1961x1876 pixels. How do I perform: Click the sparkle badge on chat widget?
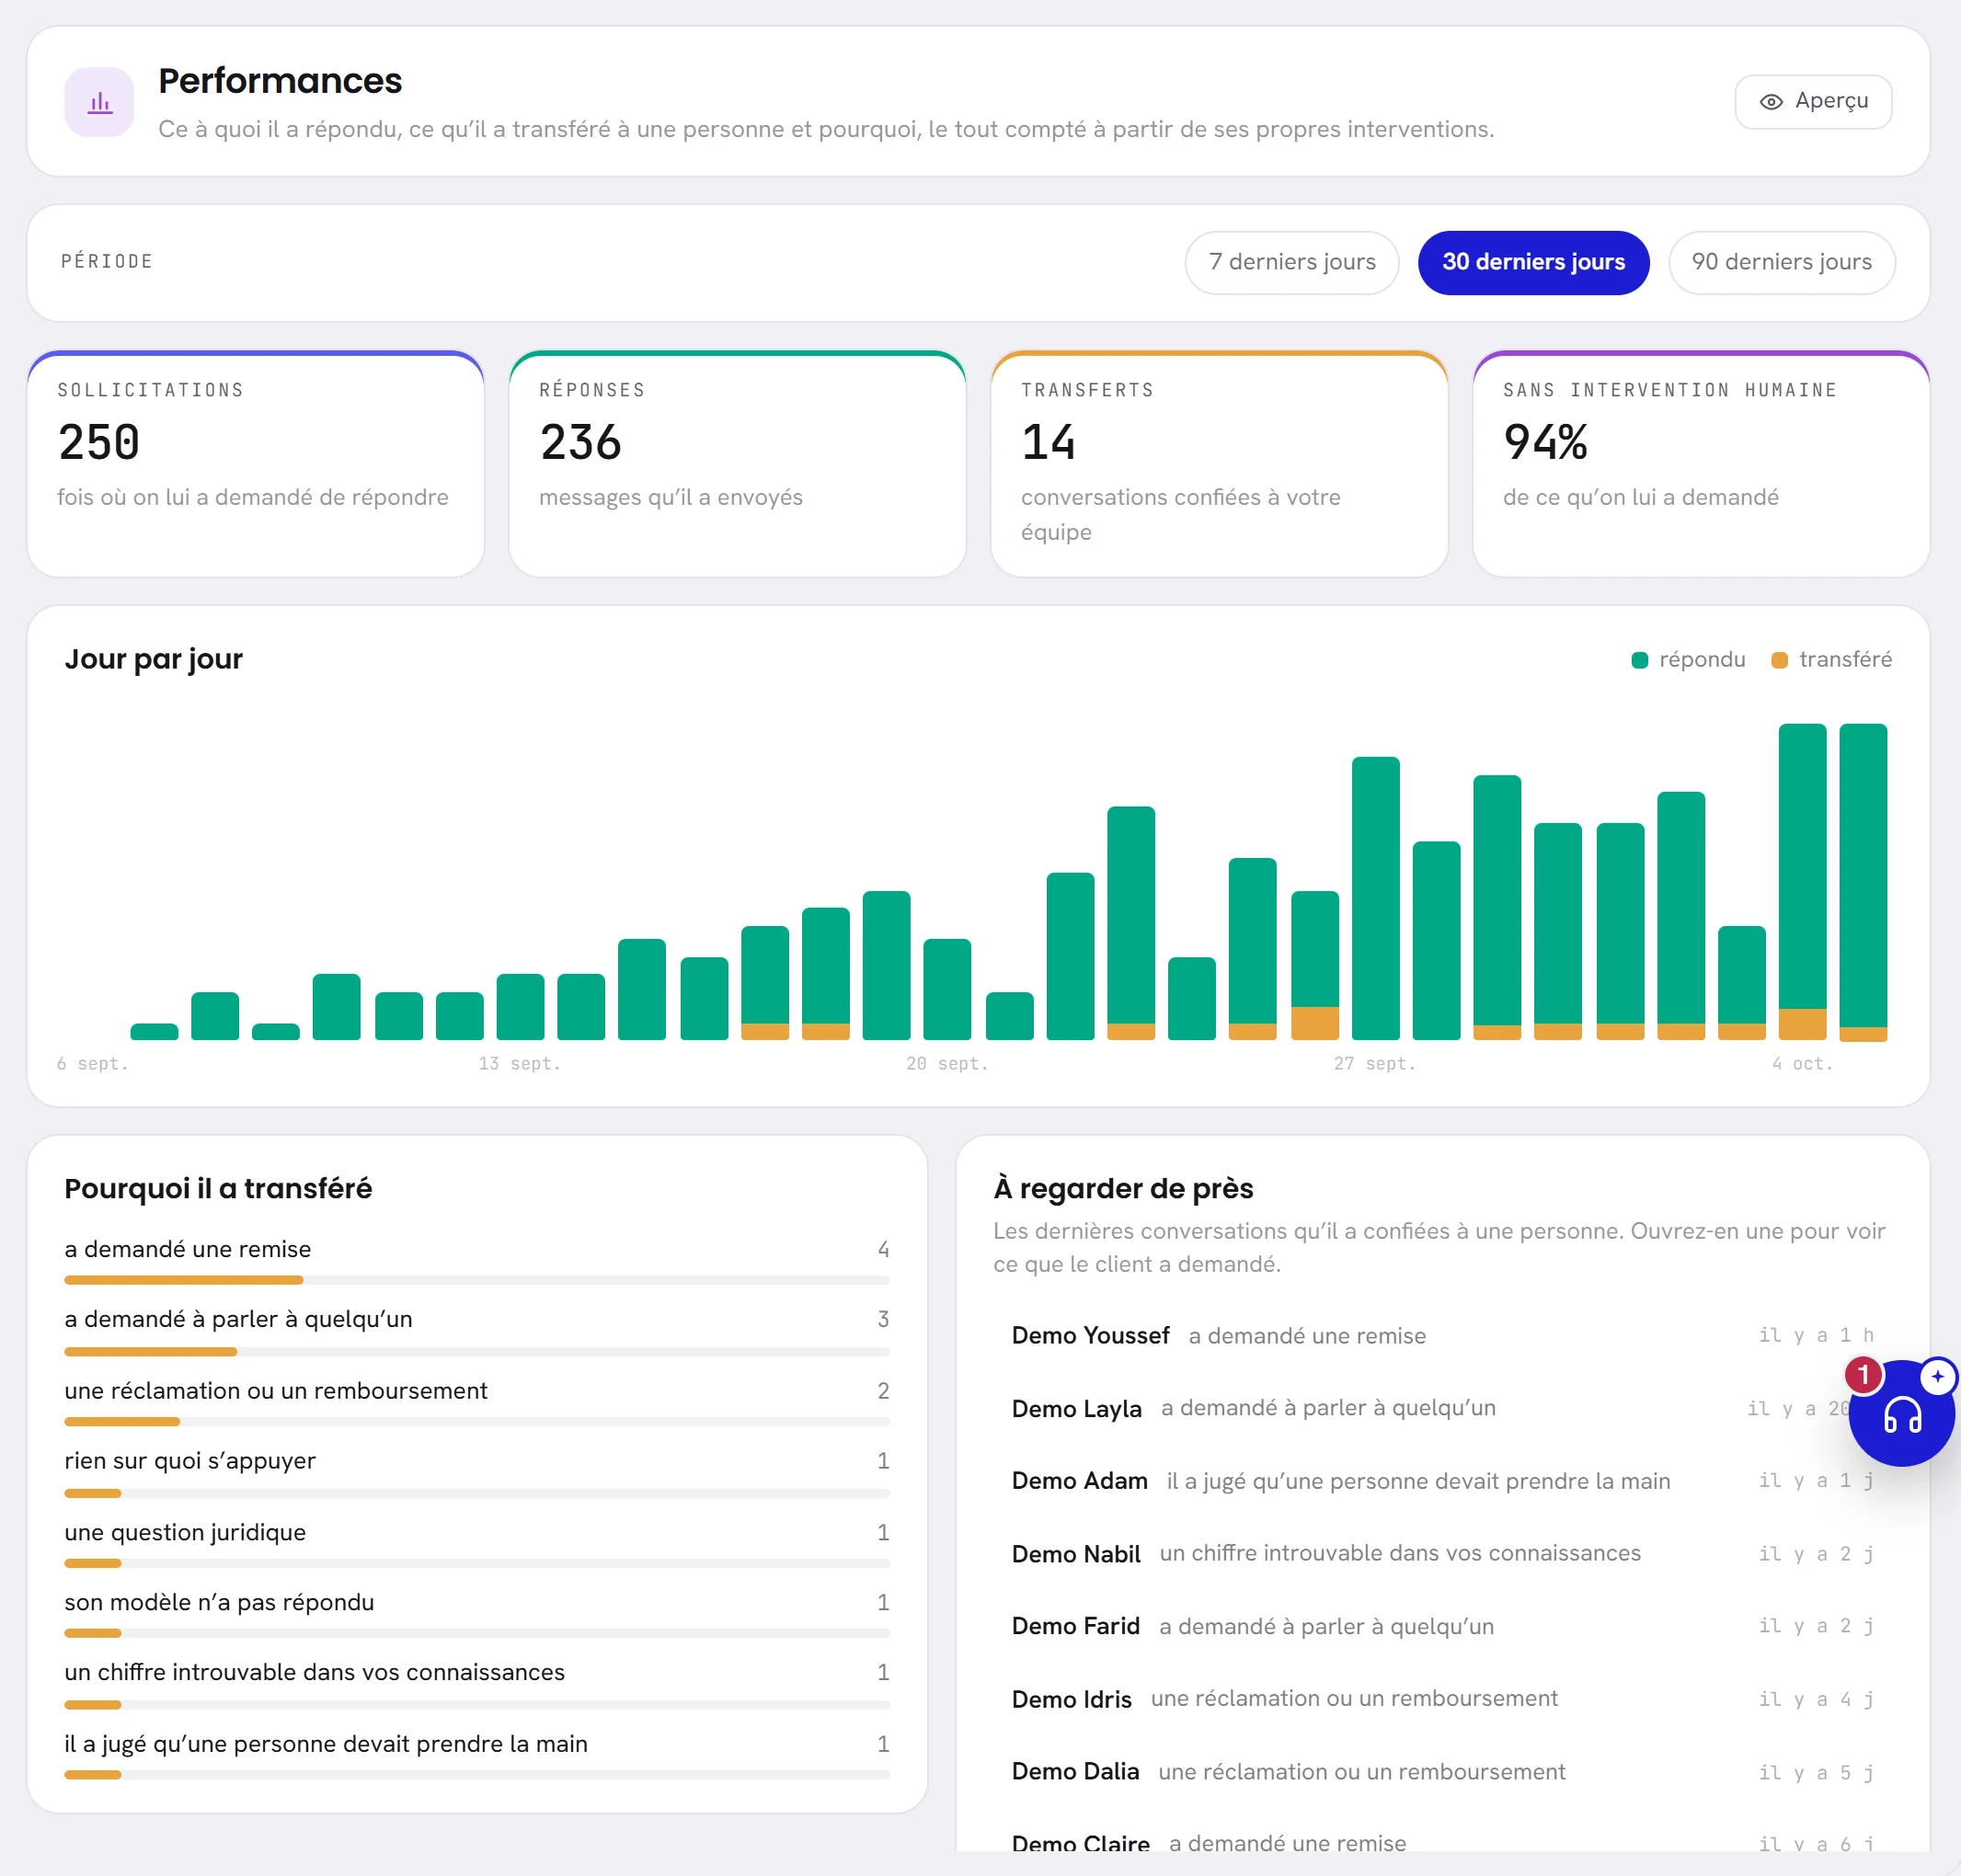(1938, 1377)
